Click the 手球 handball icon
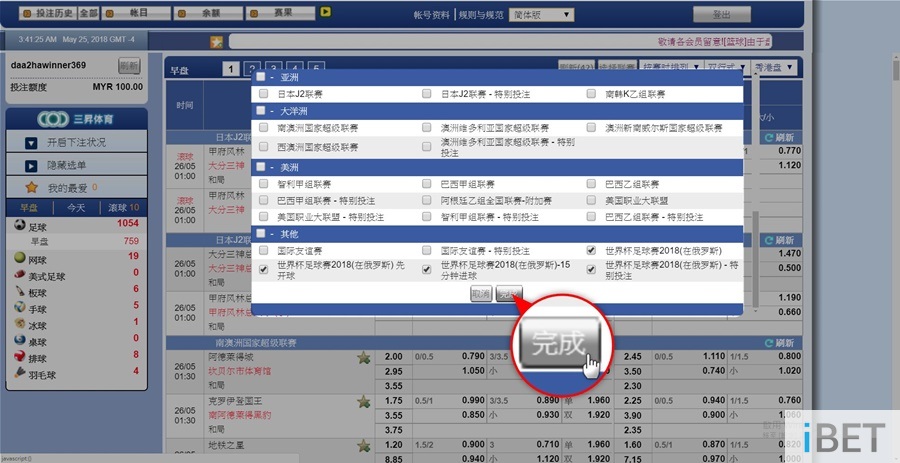Viewport: 900px width, 463px height. coord(20,308)
